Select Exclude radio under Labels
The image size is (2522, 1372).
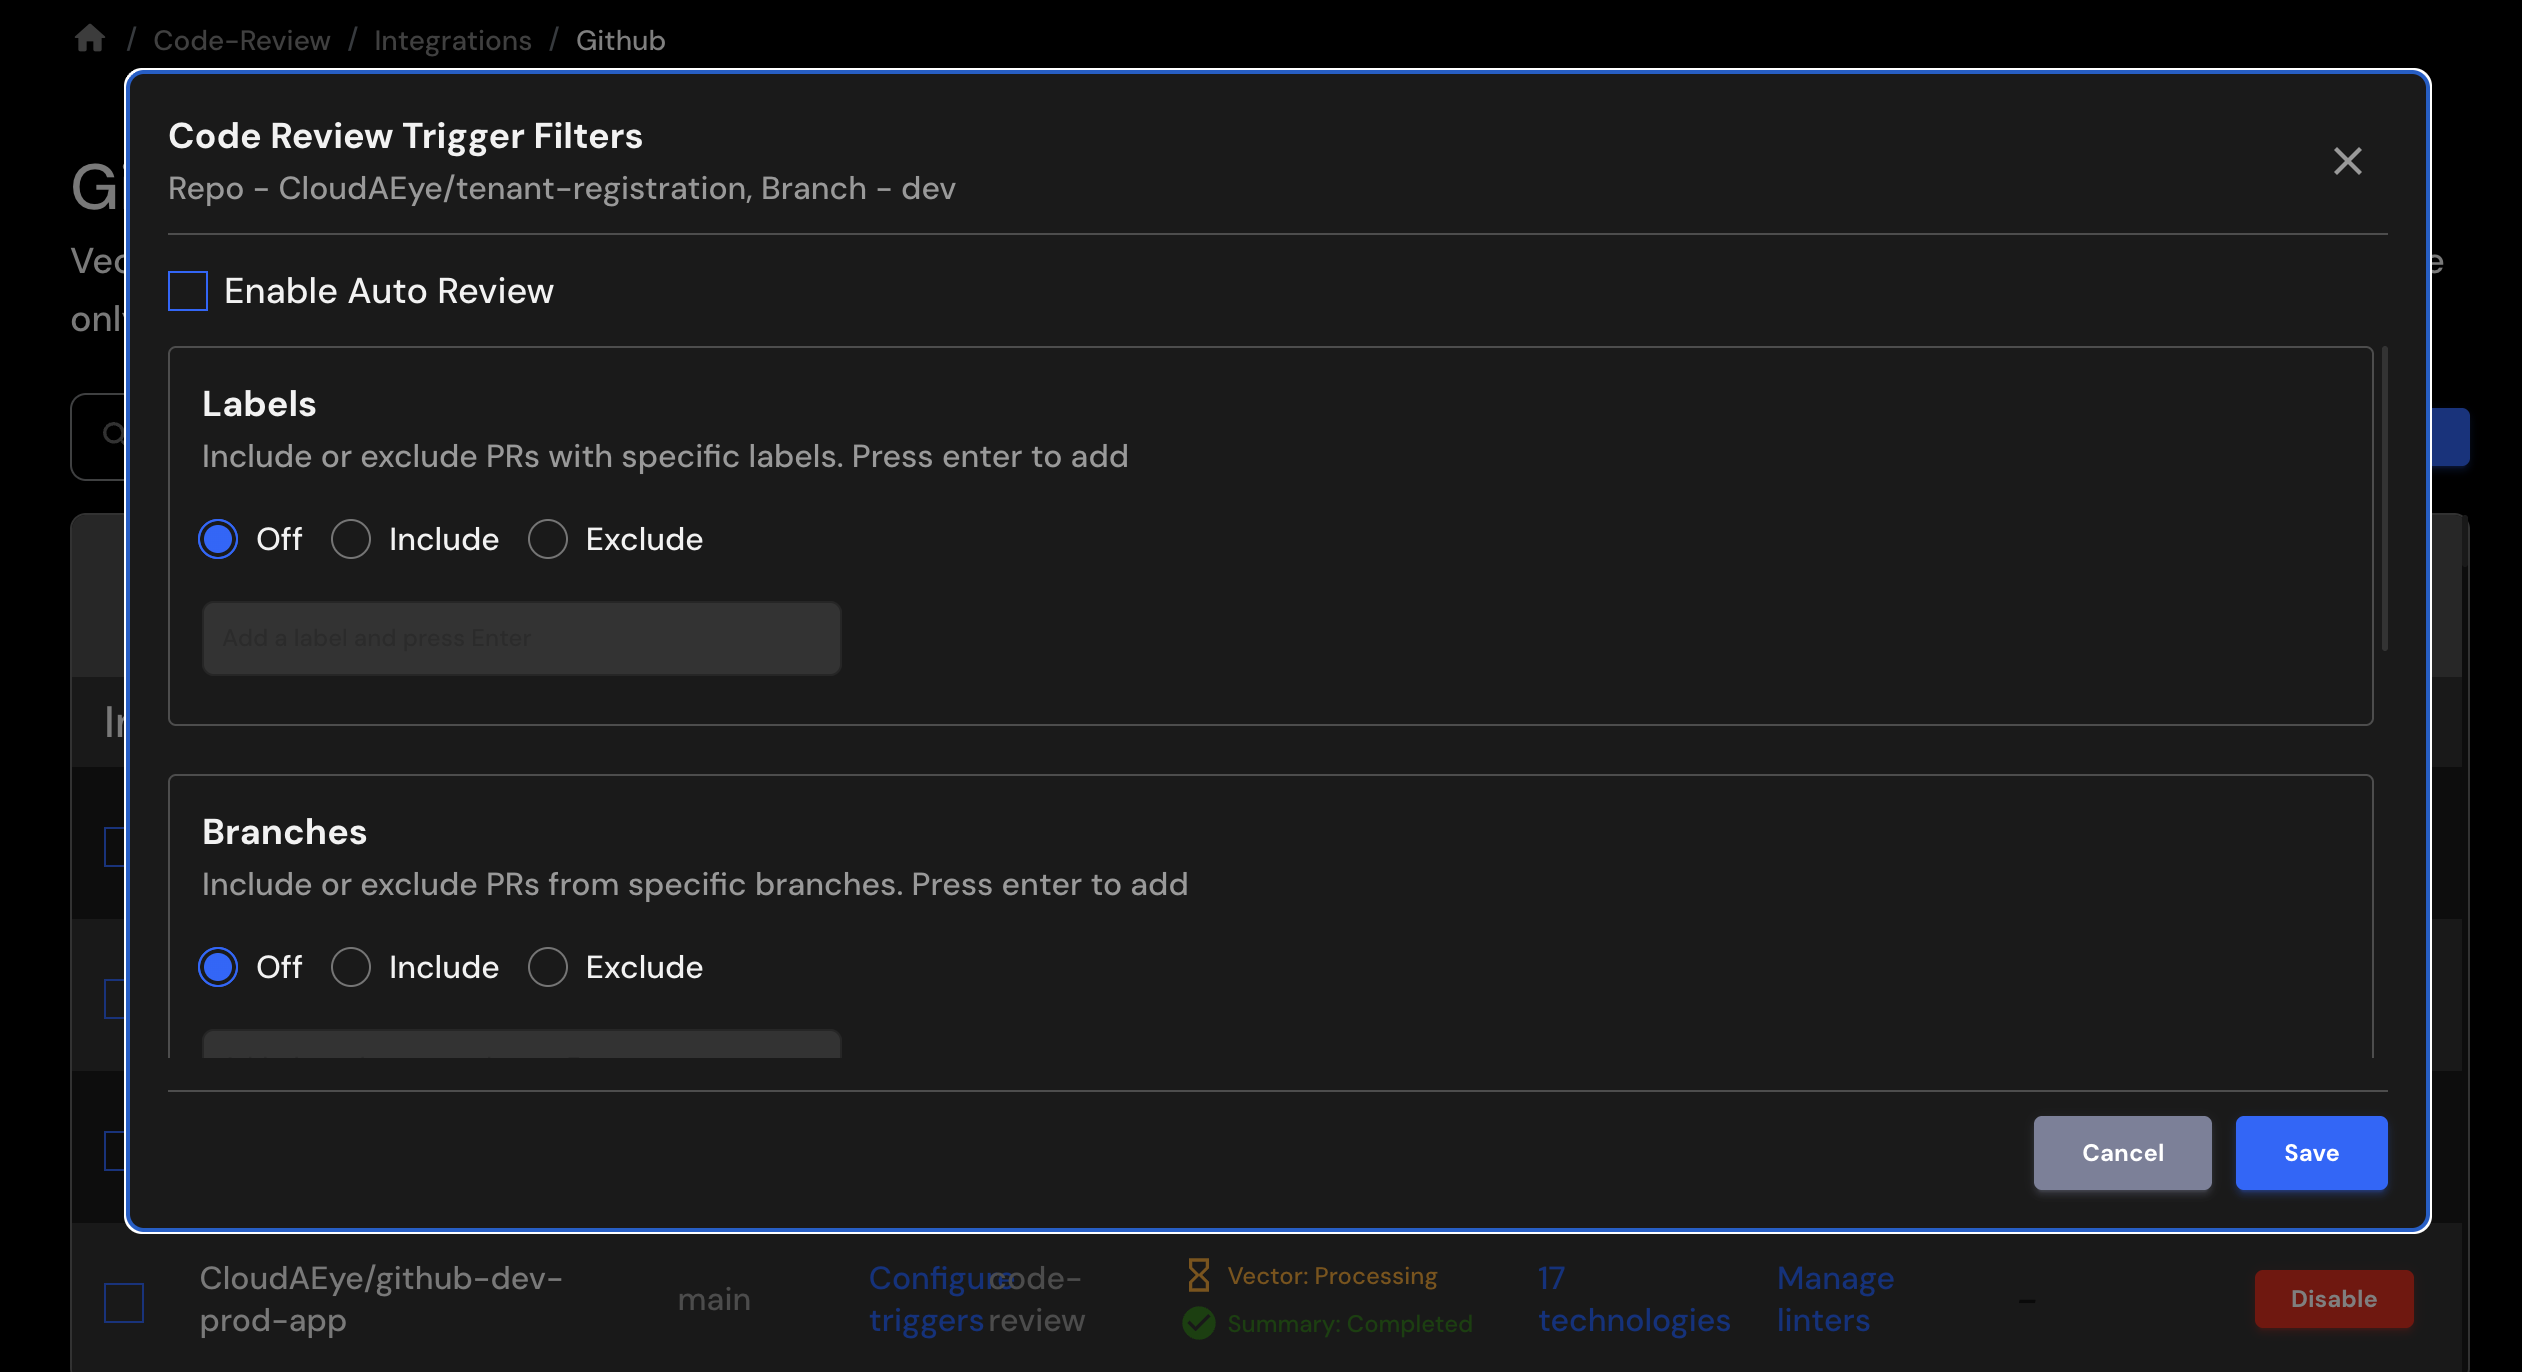pos(547,539)
